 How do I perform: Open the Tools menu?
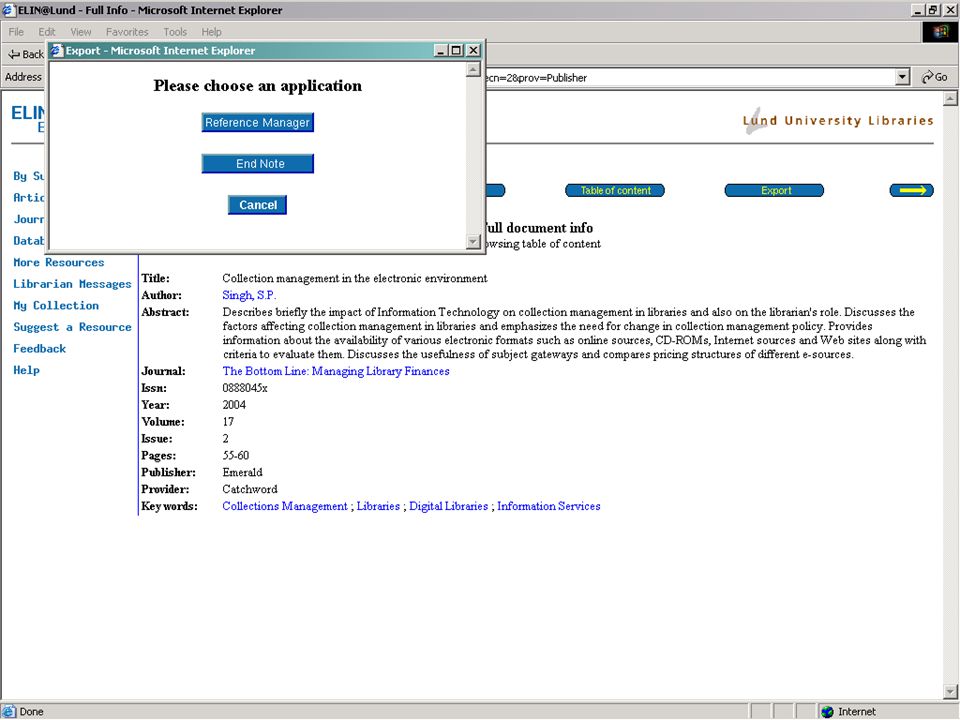coord(174,32)
